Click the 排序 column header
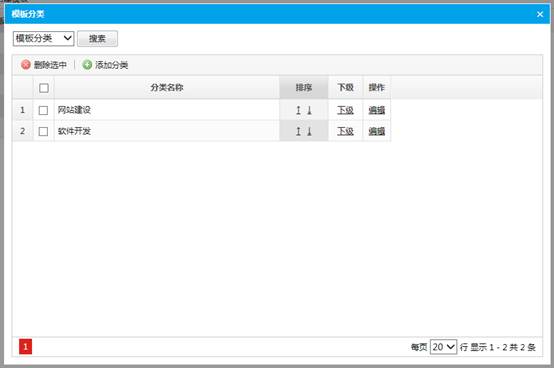This screenshot has height=368, width=554. [304, 88]
